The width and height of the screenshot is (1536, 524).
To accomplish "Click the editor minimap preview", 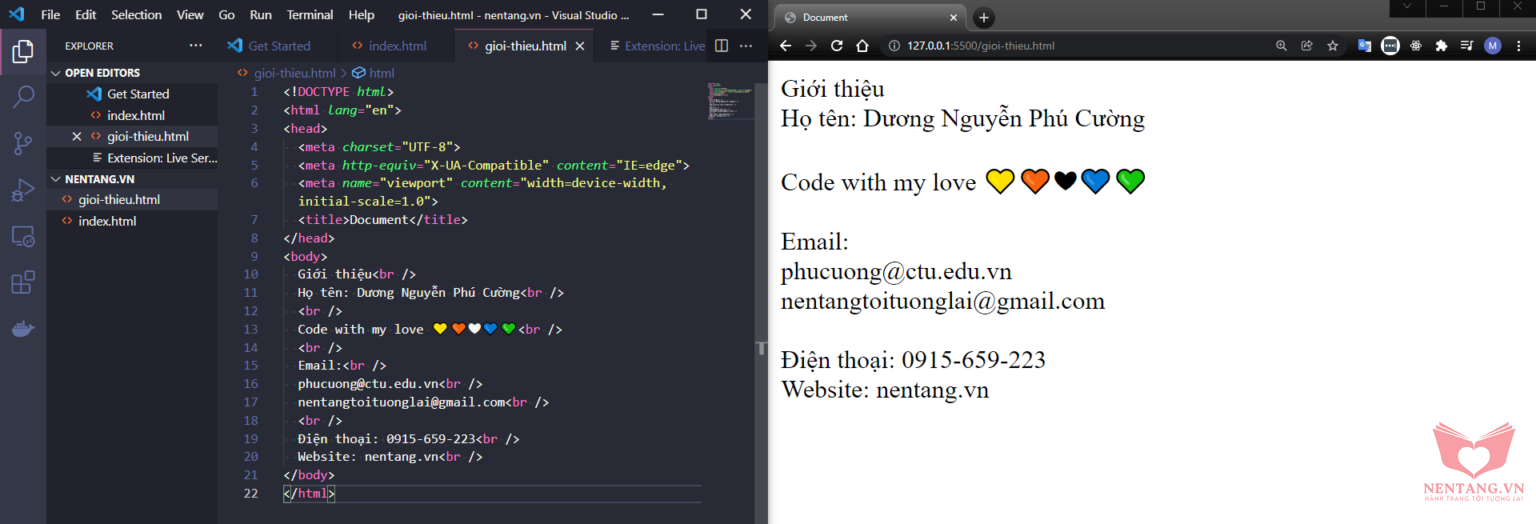I will pyautogui.click(x=730, y=102).
